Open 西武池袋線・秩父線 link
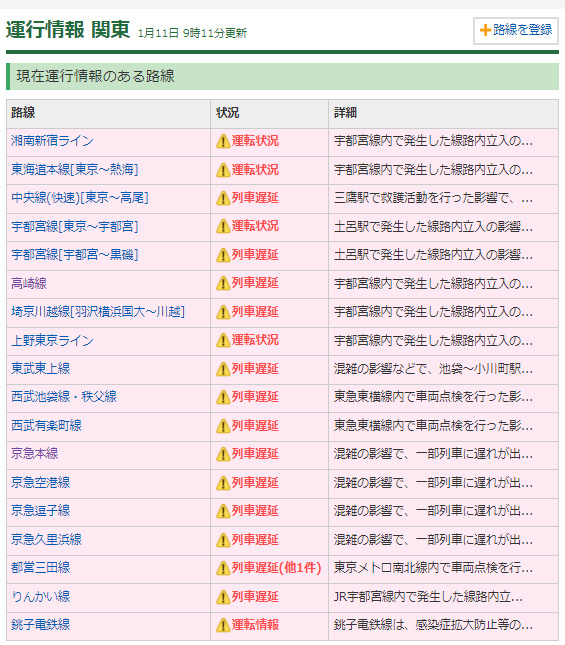Viewport: 565px width, 645px height. tap(64, 397)
